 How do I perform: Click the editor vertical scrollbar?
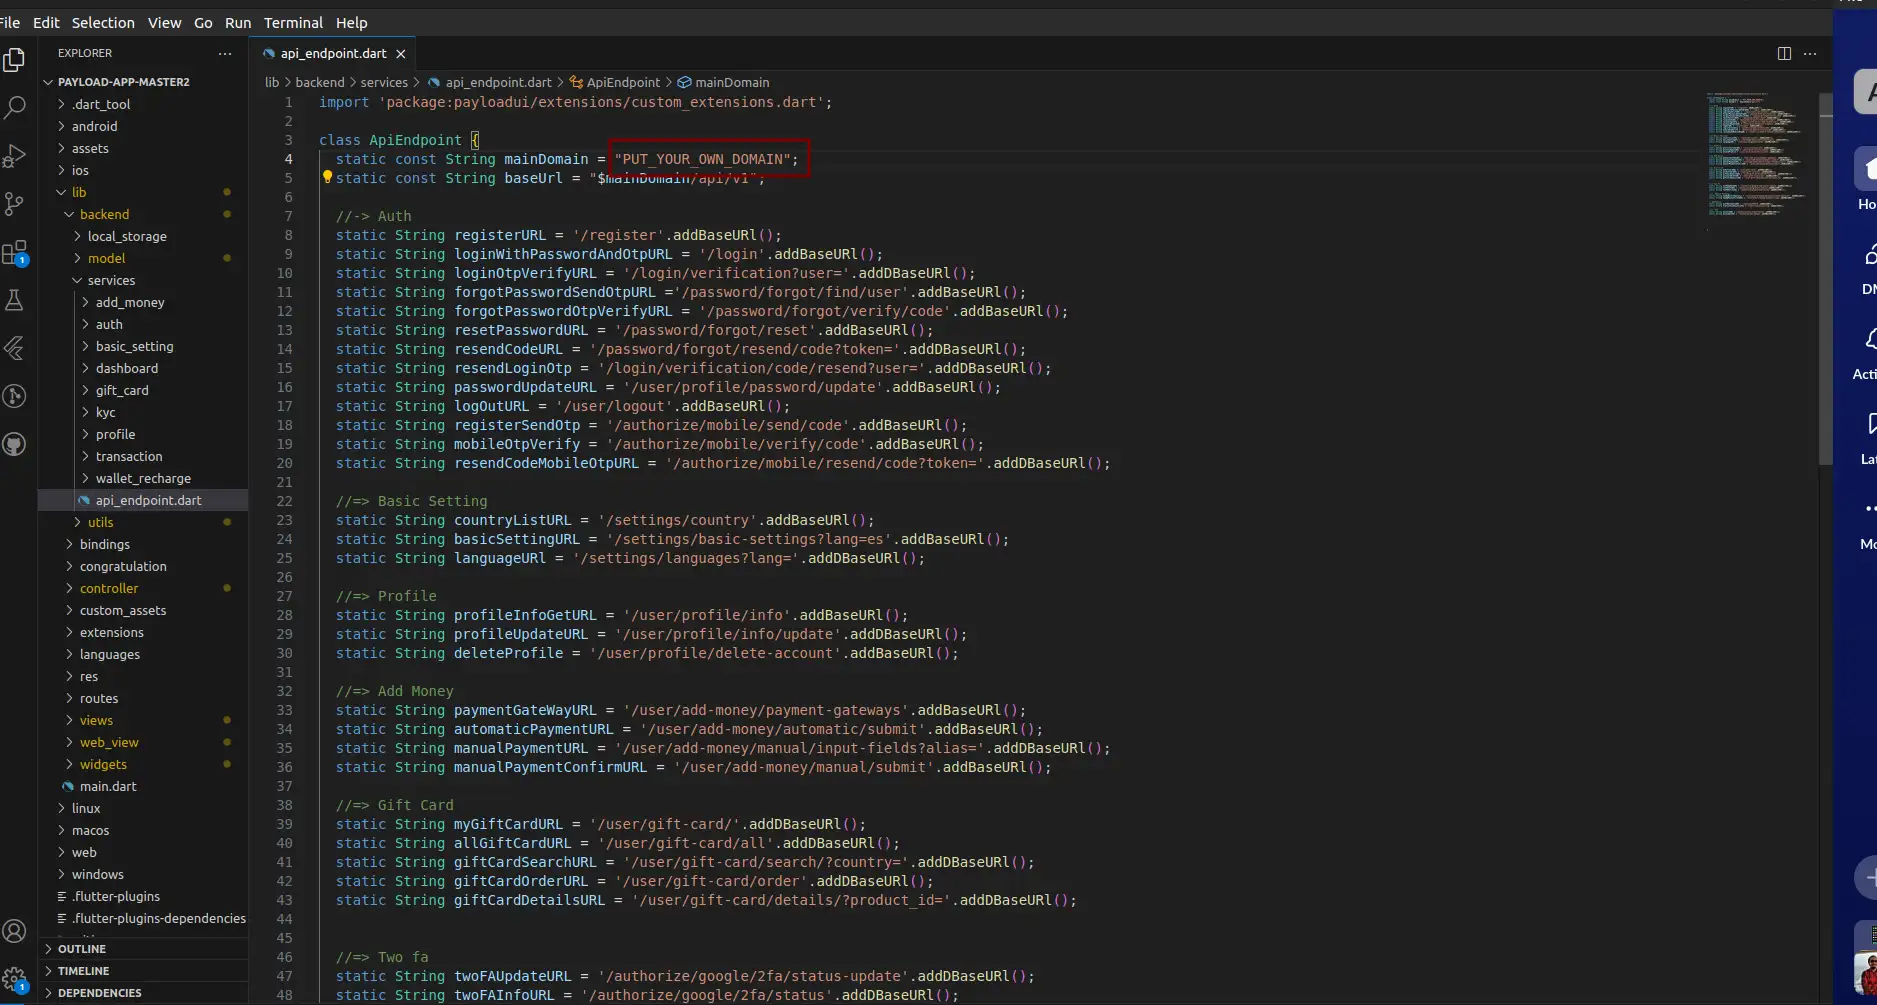tap(1825, 280)
